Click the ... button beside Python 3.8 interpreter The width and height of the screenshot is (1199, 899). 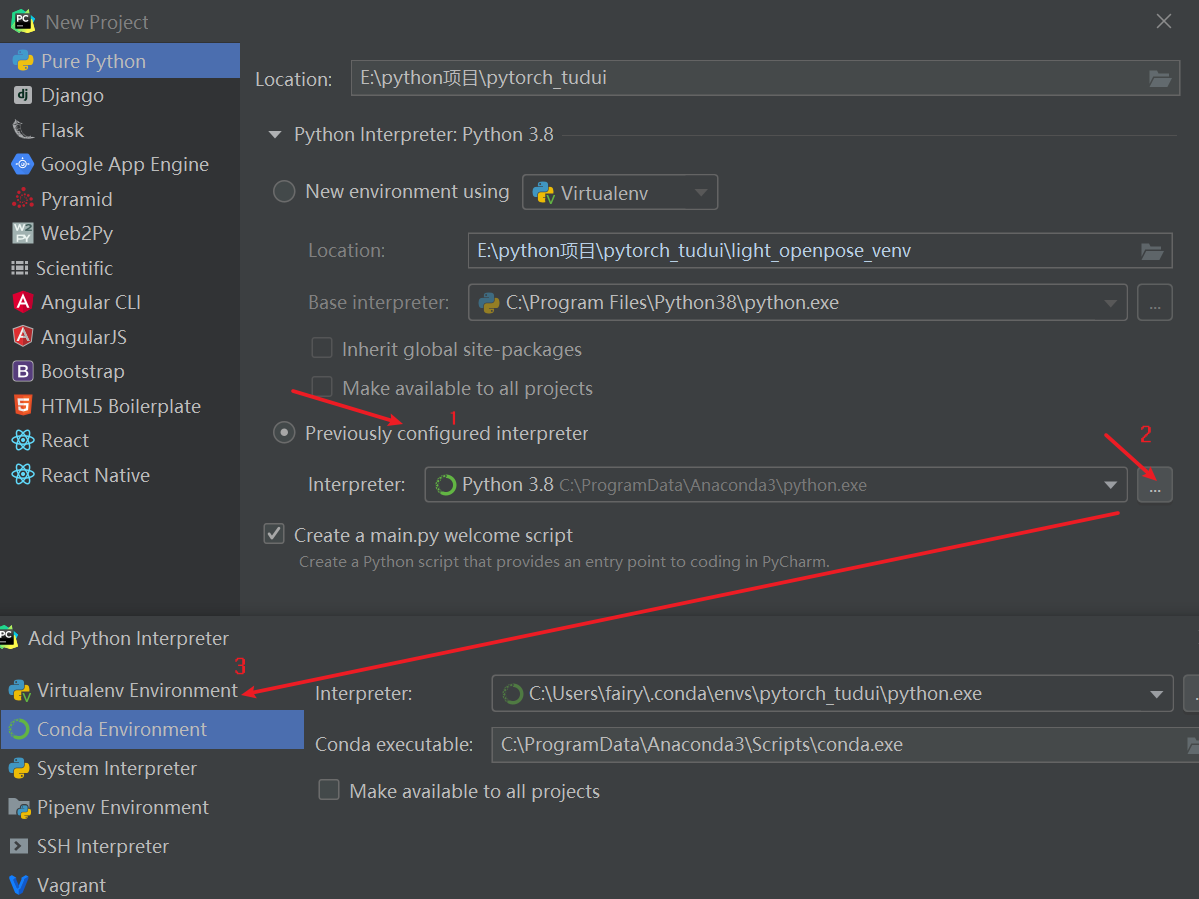(x=1155, y=485)
